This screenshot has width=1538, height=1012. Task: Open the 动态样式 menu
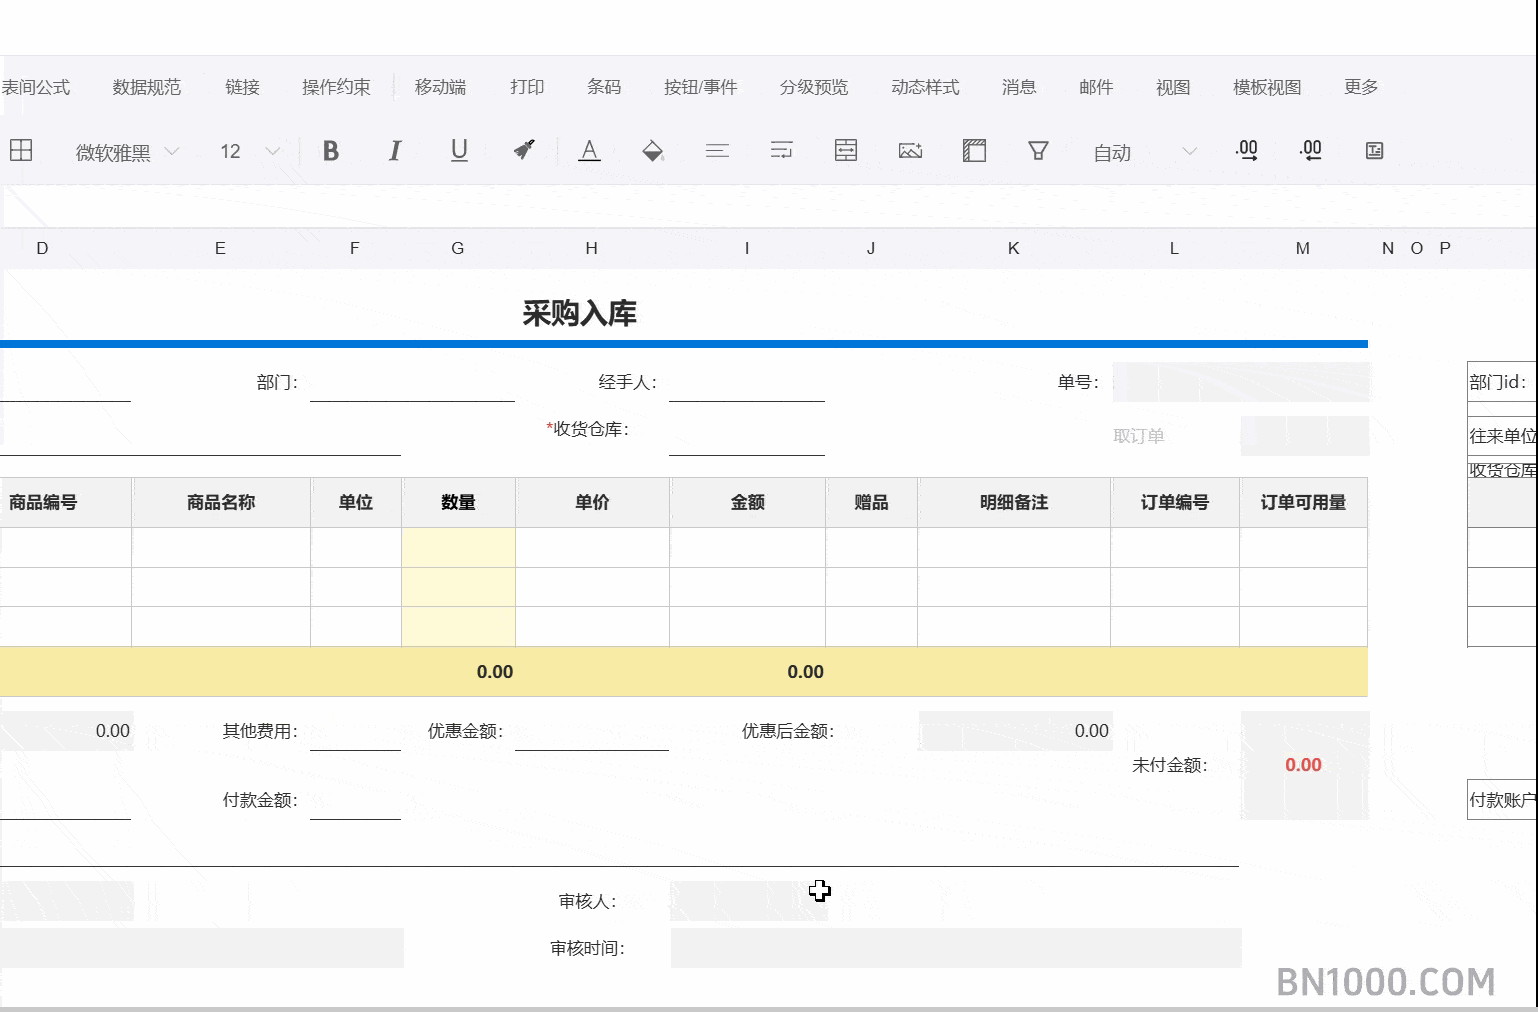925,87
